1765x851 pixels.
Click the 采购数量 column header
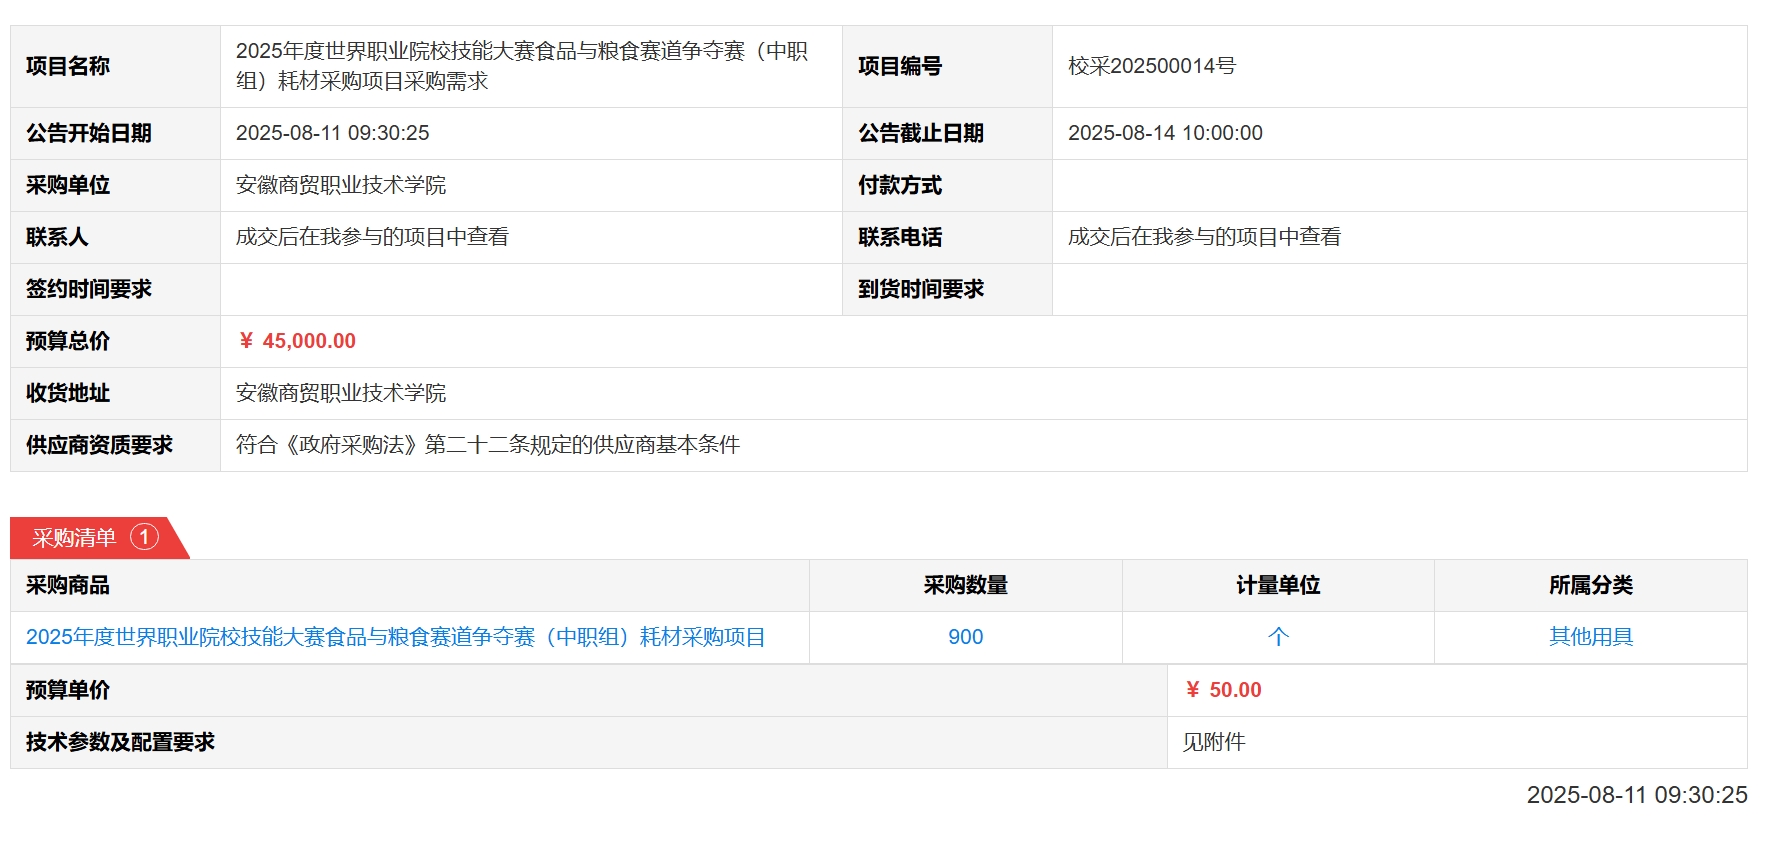point(965,585)
